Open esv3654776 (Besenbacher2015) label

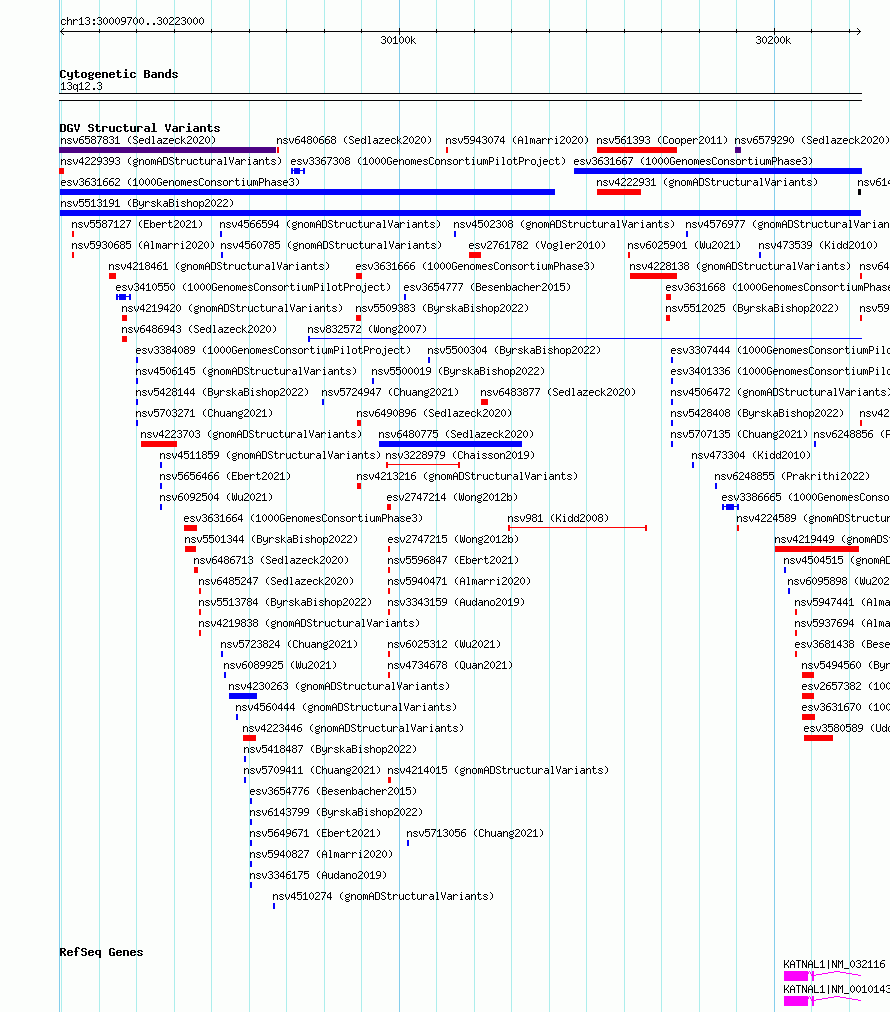pos(333,791)
